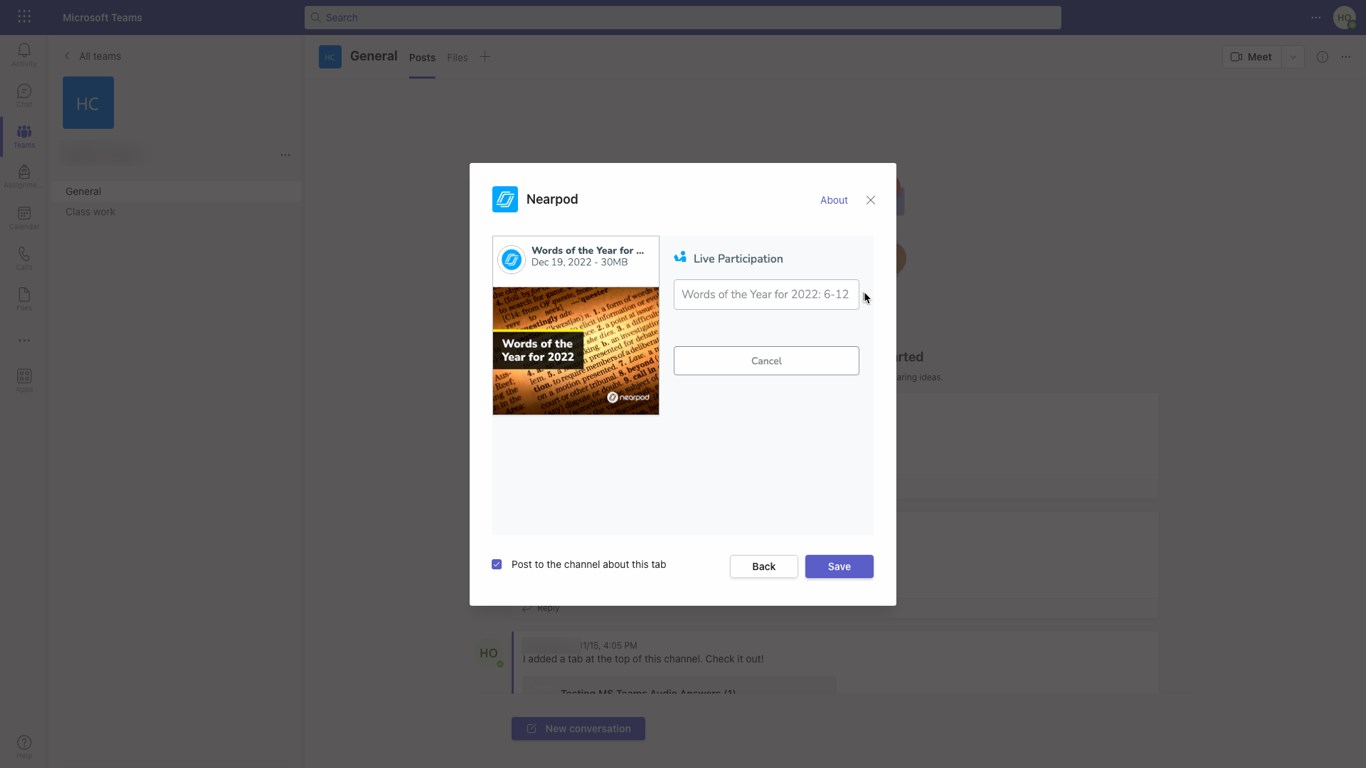Add a new tab with plus icon
Viewport: 1366px width, 768px height.
485,57
